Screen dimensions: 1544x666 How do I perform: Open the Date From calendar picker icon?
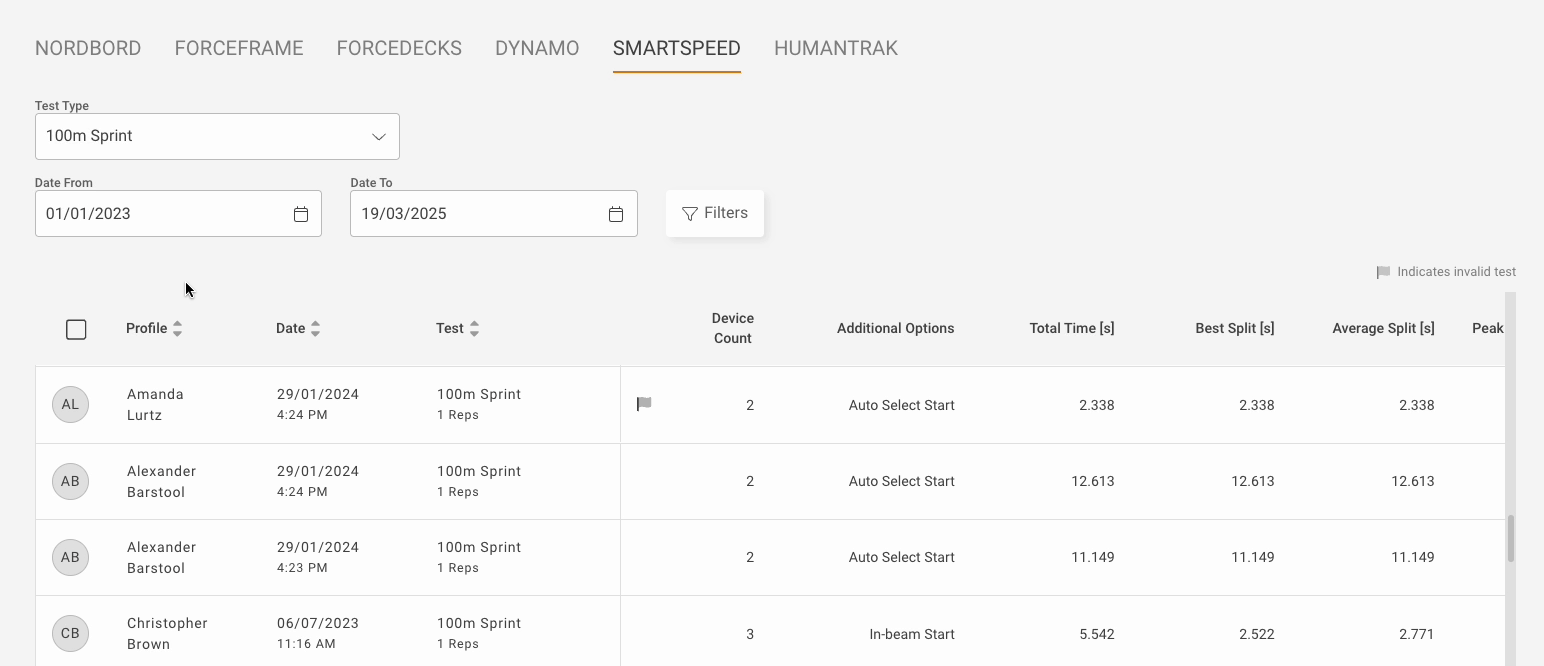tap(301, 214)
